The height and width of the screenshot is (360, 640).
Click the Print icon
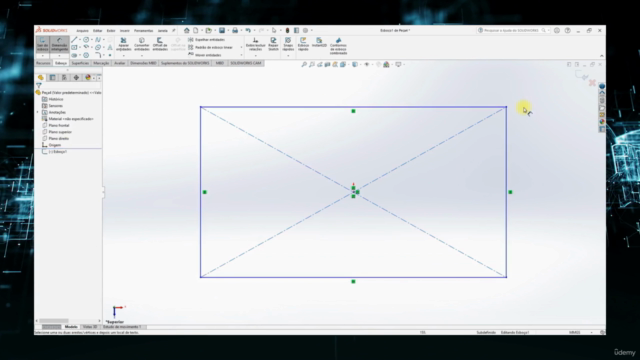[x=235, y=30]
